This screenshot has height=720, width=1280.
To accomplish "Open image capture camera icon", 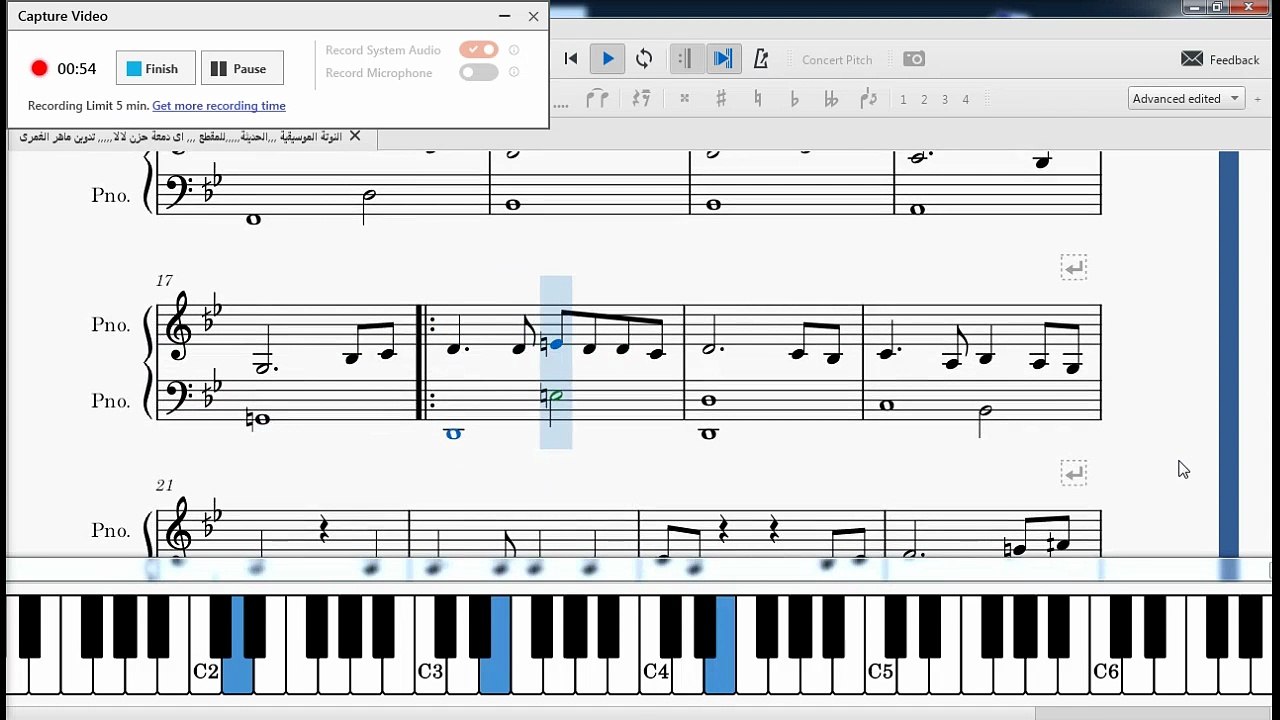I will (914, 59).
